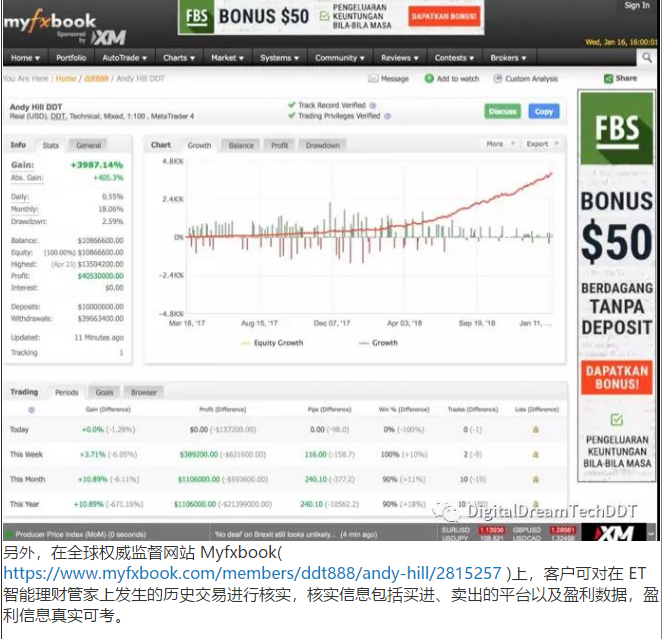The height and width of the screenshot is (639, 662).
Task: Click DAPATKAN BONUS! button in sidebar ad
Action: coord(616,377)
